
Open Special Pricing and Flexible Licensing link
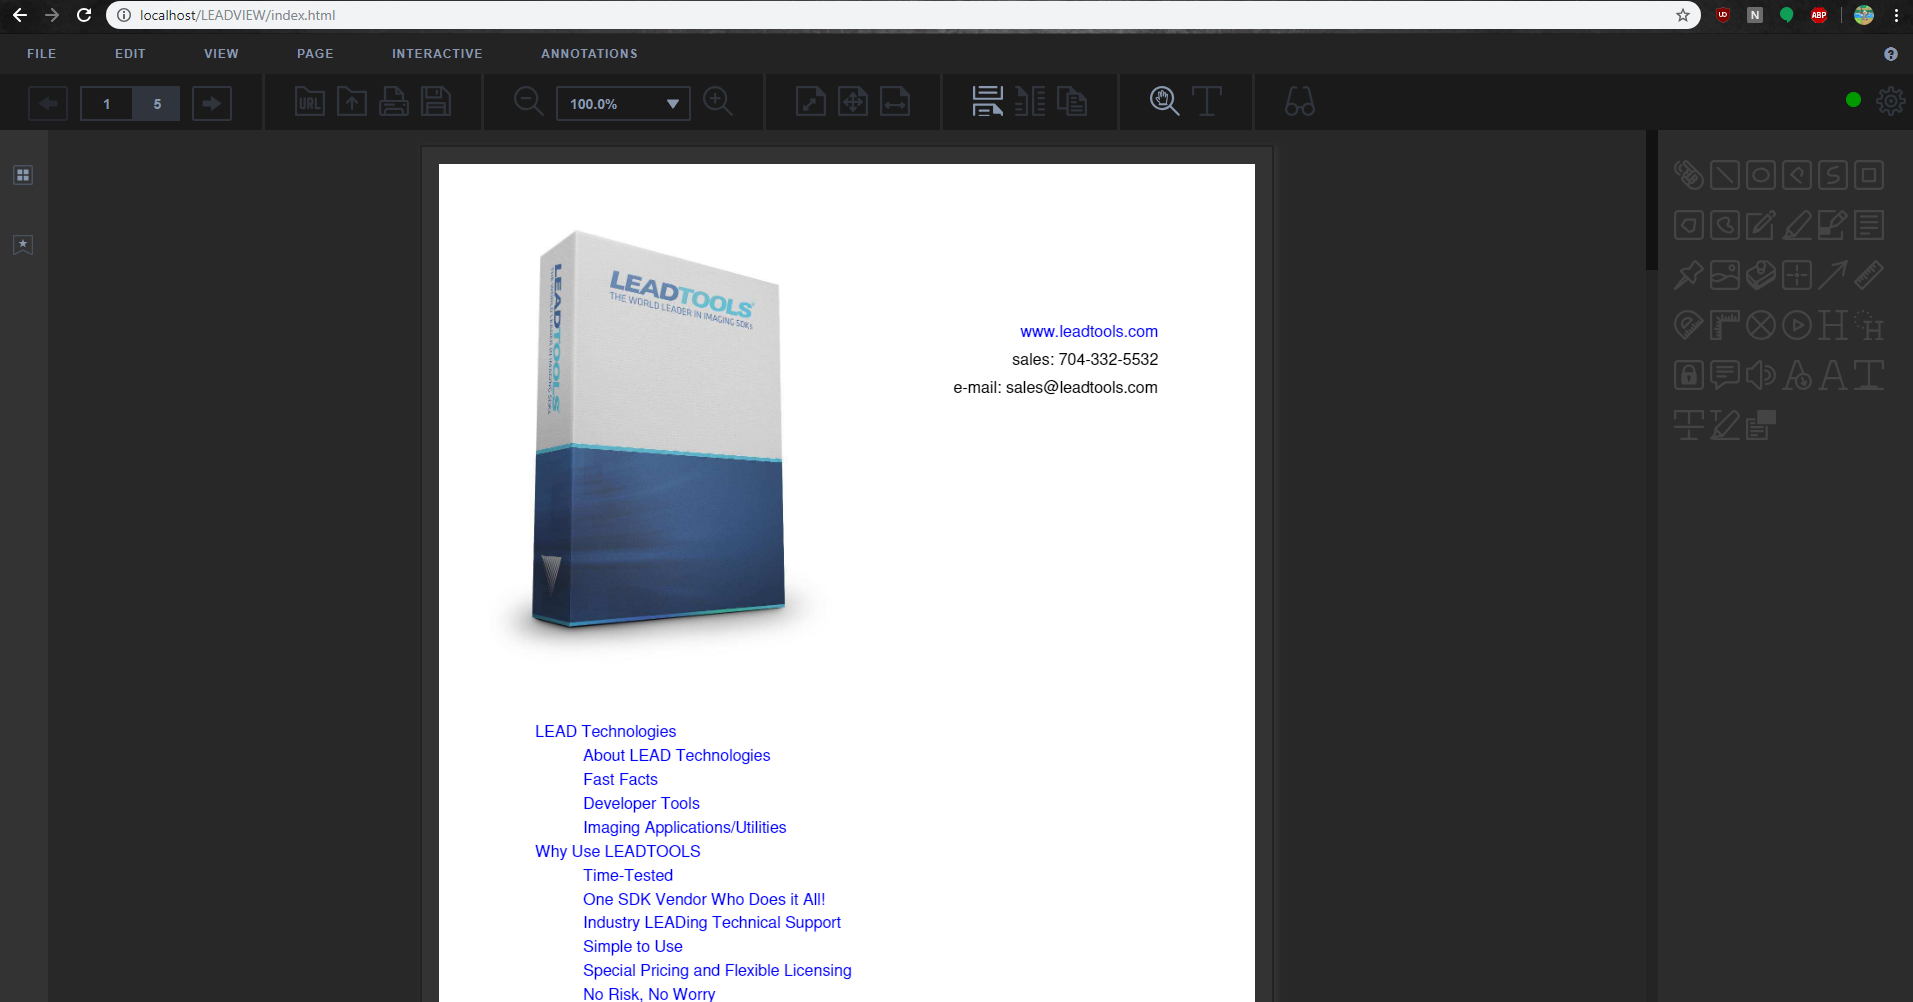[x=717, y=970]
